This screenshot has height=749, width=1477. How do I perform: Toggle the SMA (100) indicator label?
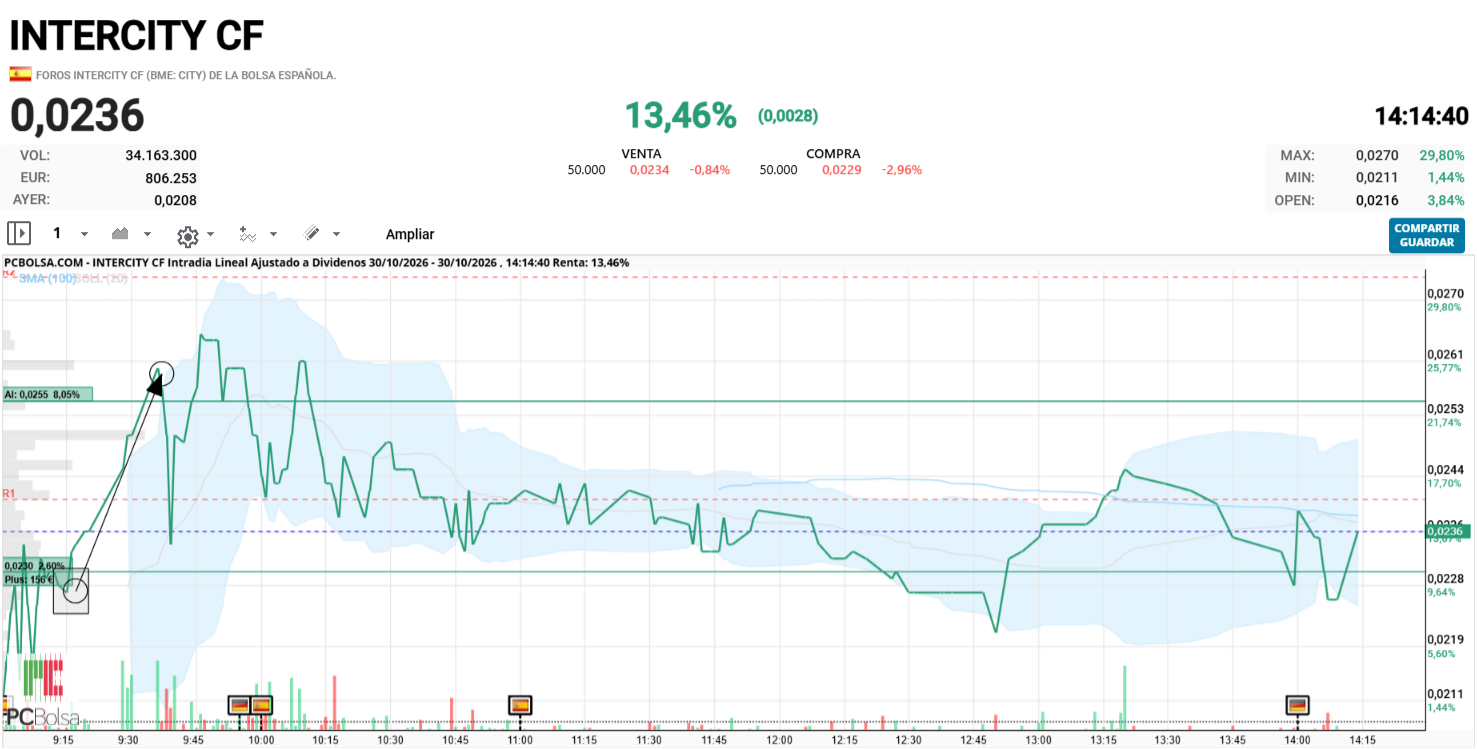pos(46,278)
